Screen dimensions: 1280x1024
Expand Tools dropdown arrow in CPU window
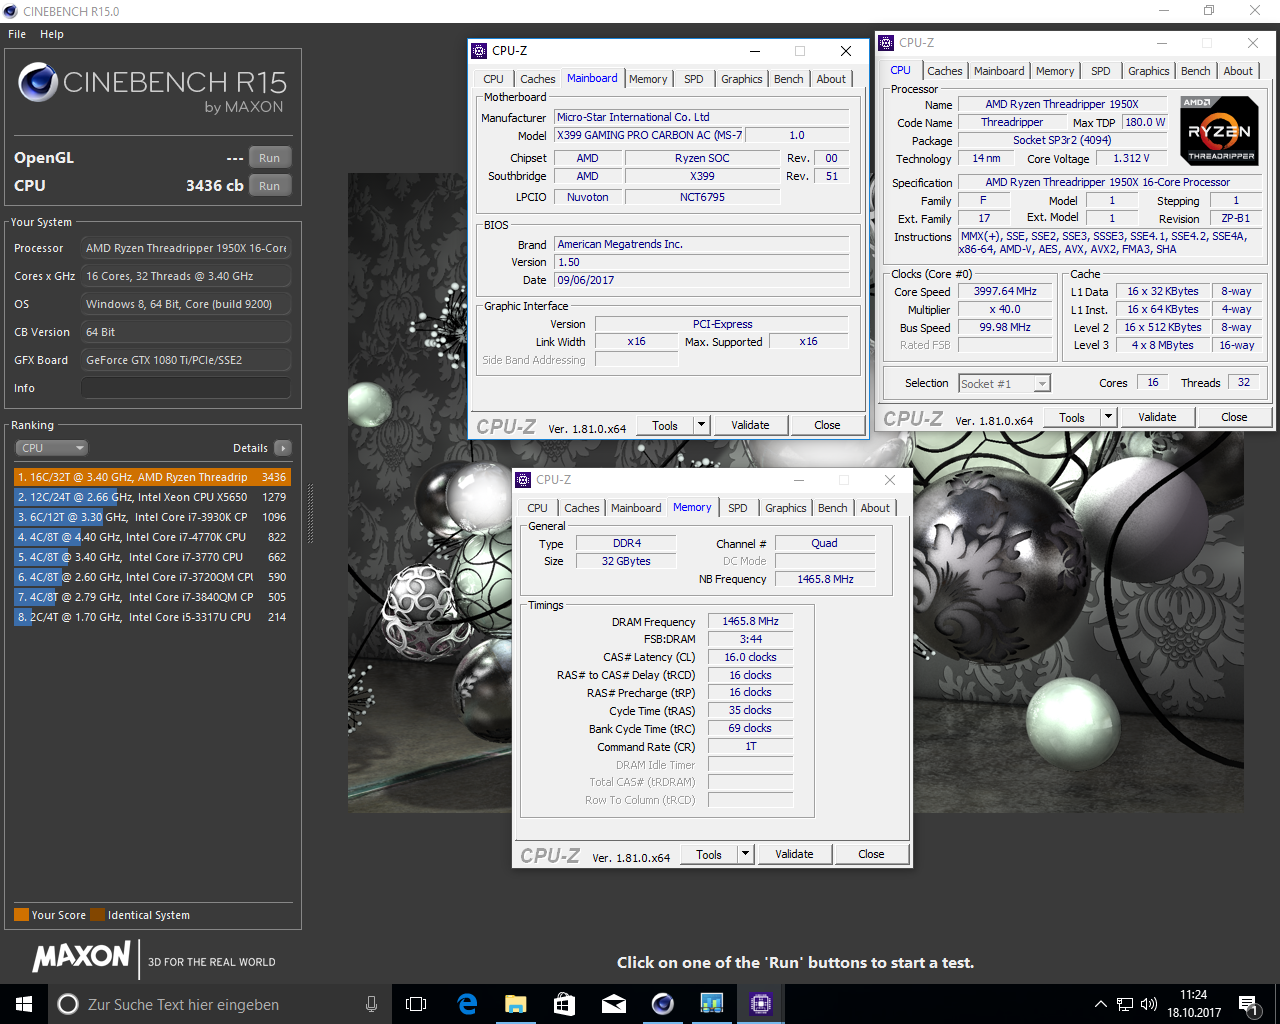(1109, 417)
